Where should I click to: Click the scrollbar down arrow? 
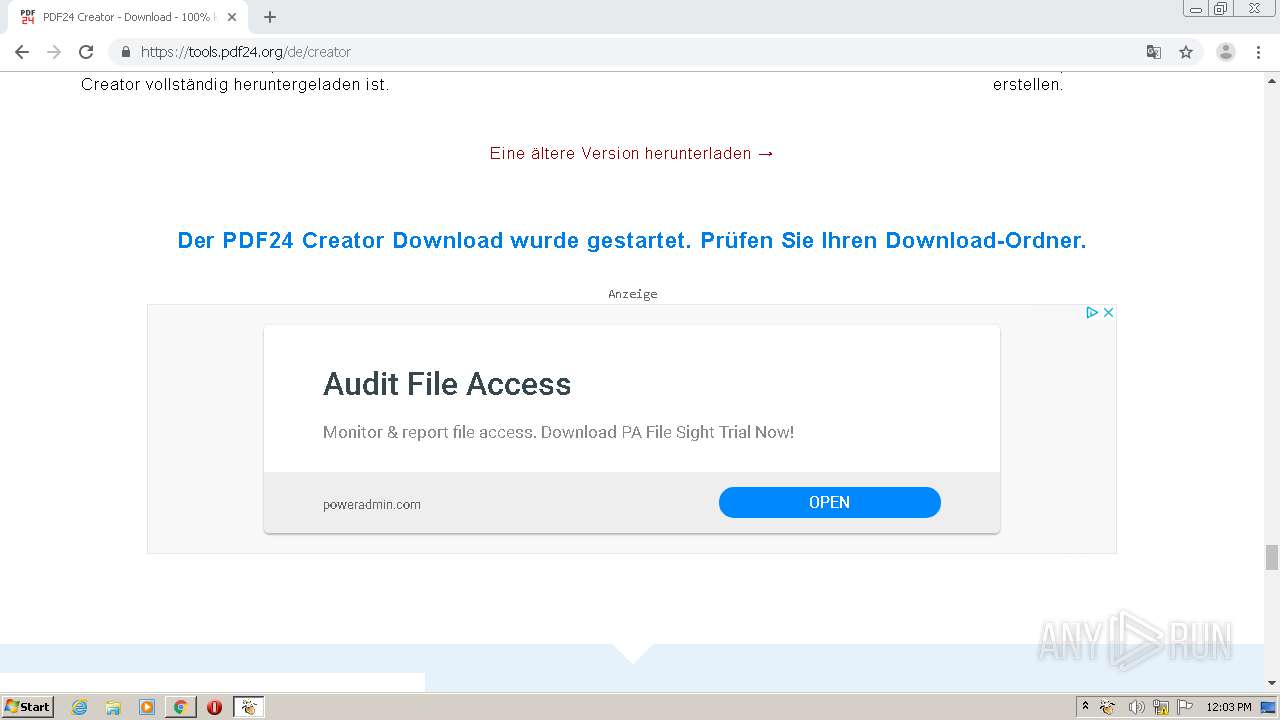point(1272,683)
